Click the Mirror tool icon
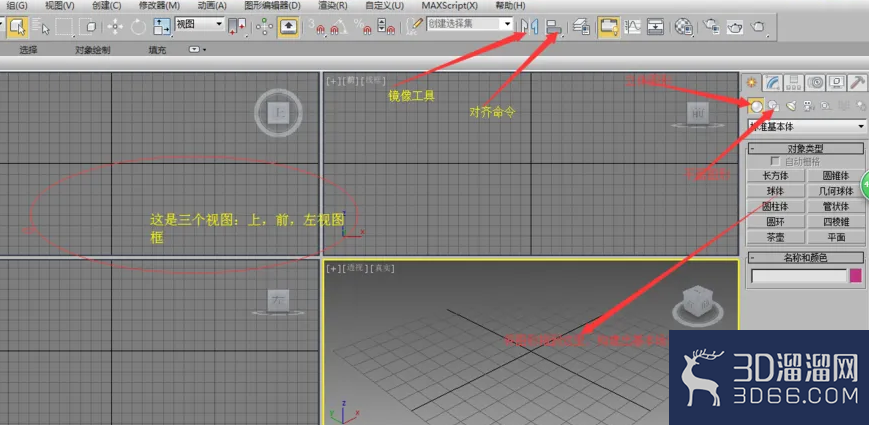 [x=529, y=26]
